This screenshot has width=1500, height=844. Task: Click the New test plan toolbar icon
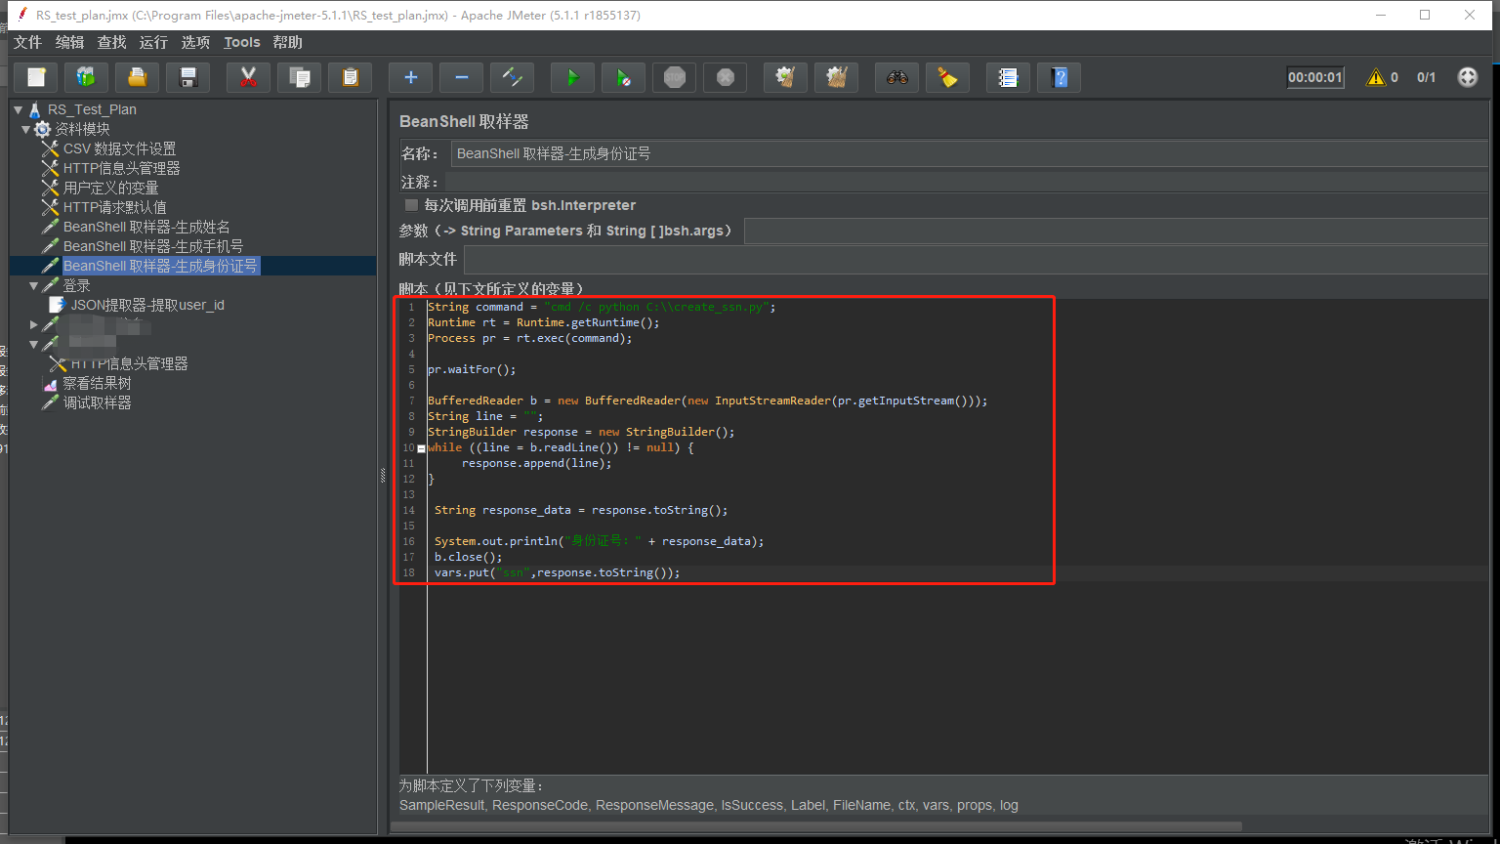(x=36, y=78)
